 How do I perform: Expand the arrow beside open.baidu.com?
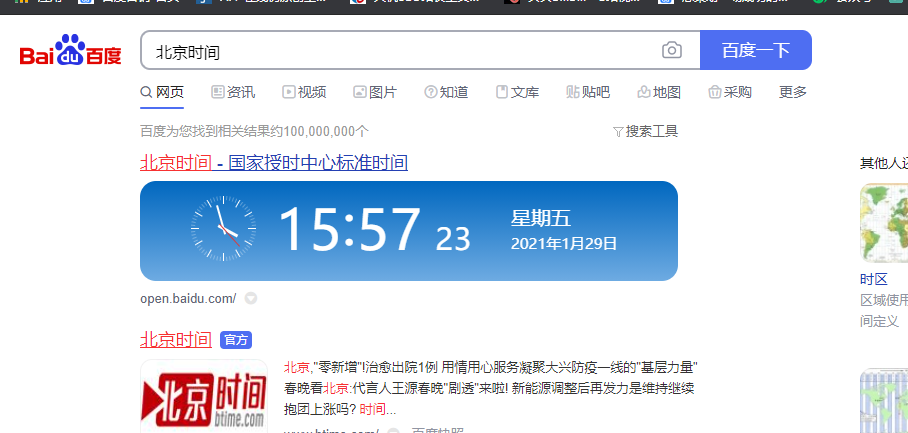coord(251,298)
